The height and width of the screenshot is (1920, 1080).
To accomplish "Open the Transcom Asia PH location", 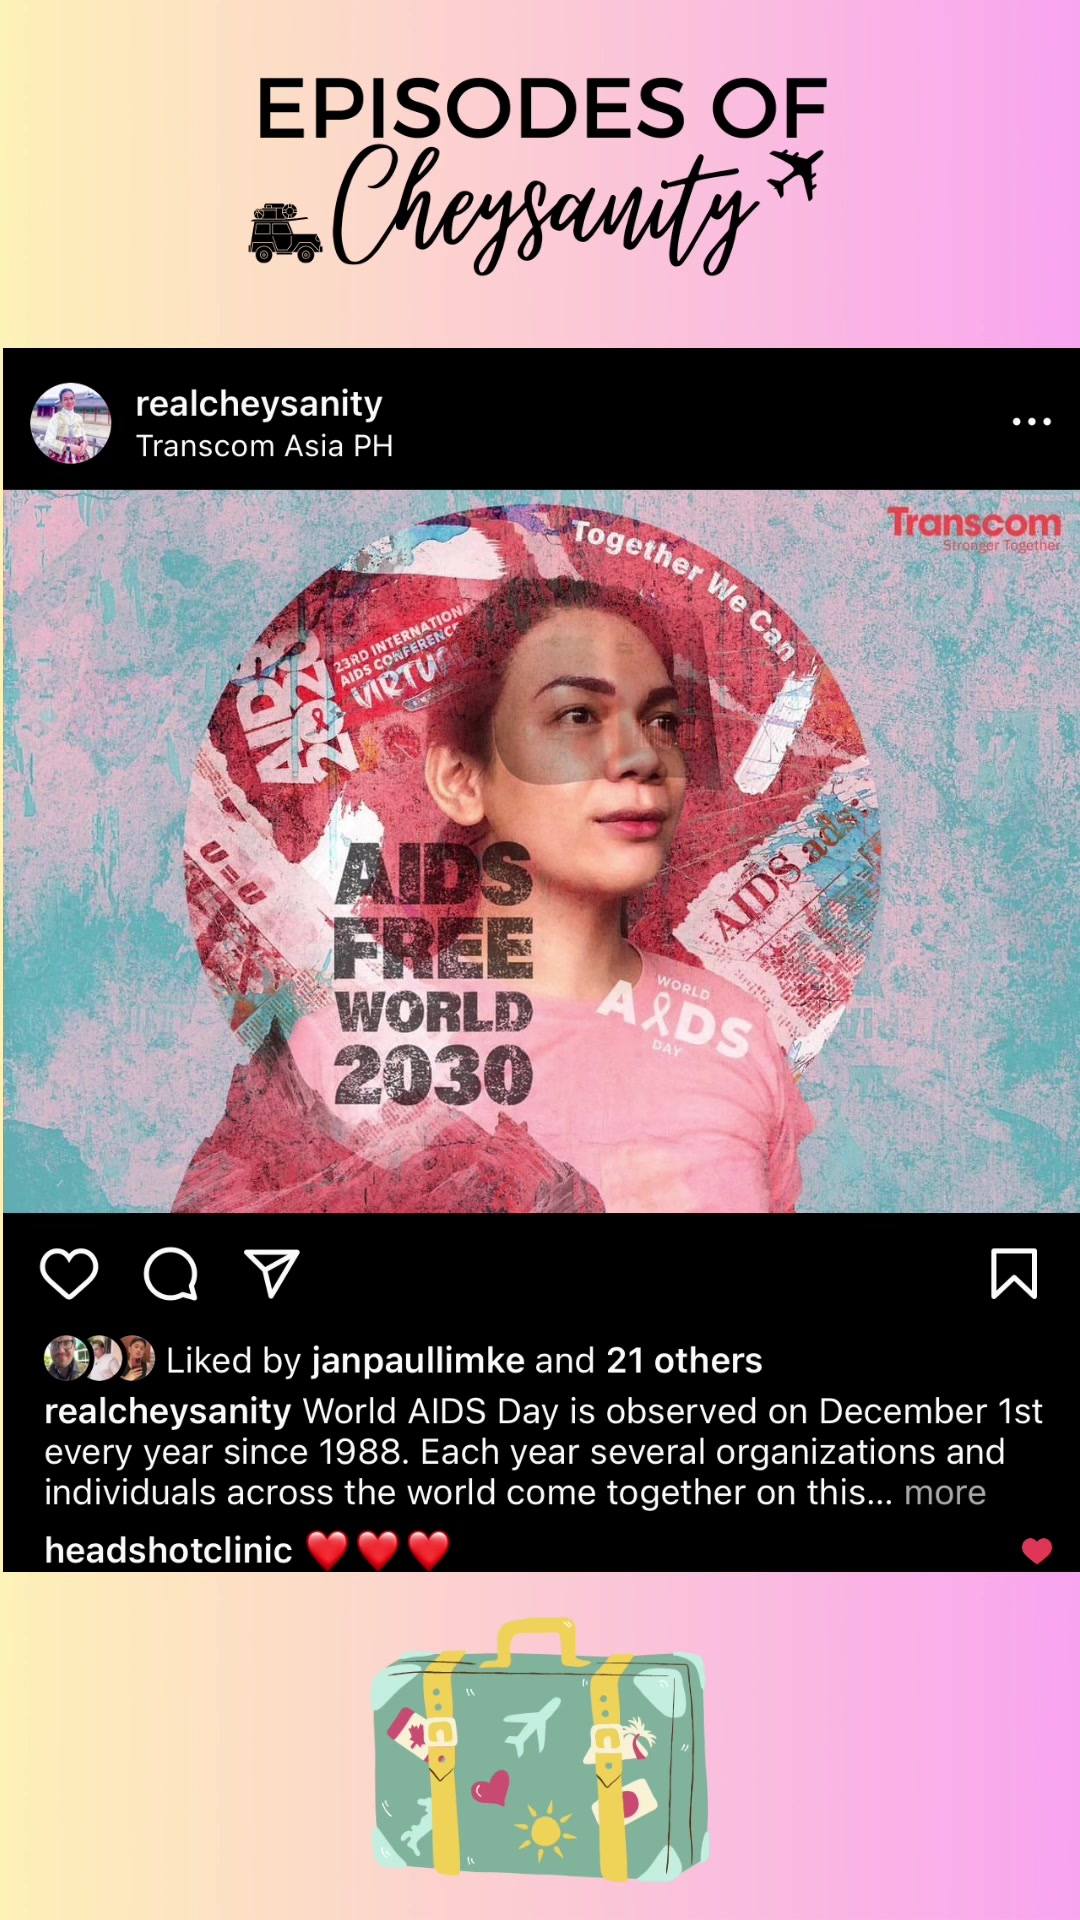I will 265,446.
